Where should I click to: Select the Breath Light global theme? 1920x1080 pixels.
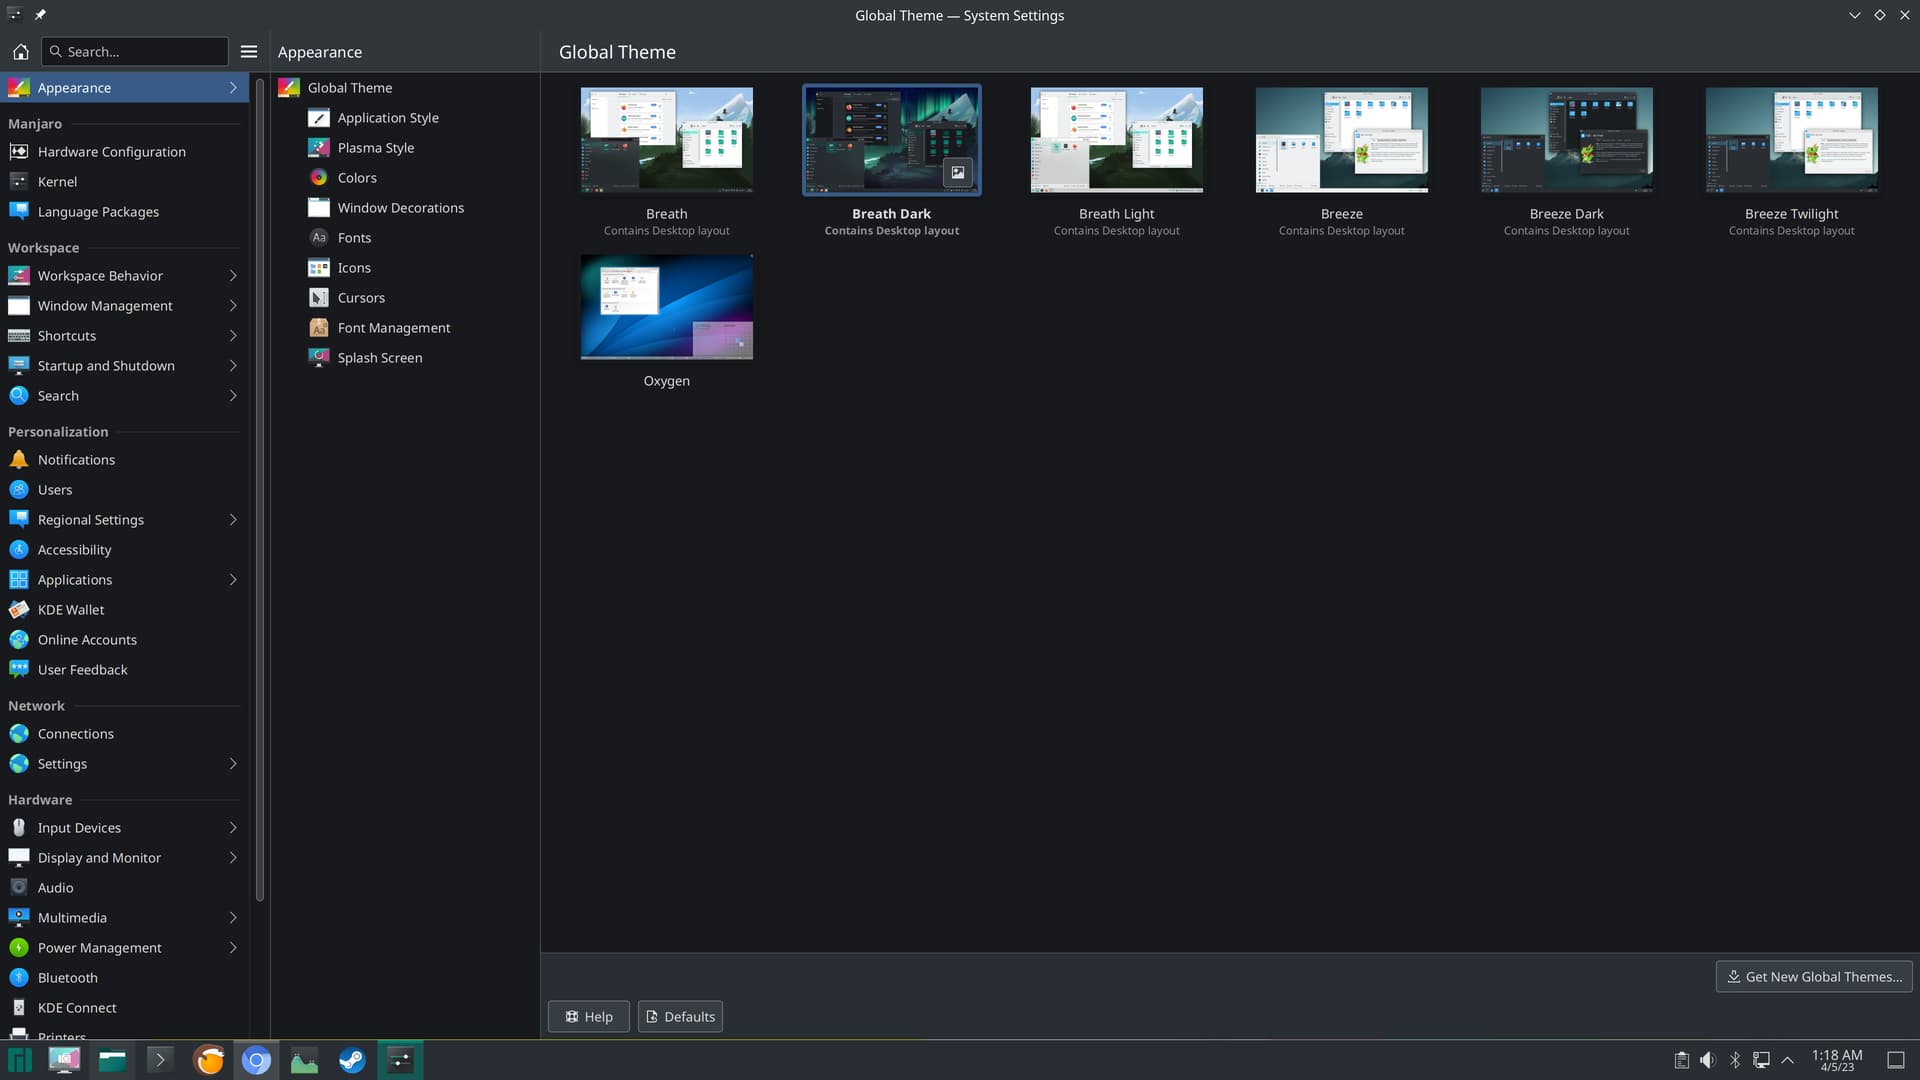(x=1117, y=140)
